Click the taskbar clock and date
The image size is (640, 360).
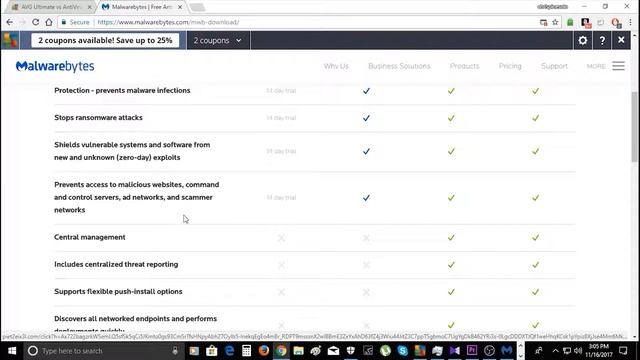point(599,351)
